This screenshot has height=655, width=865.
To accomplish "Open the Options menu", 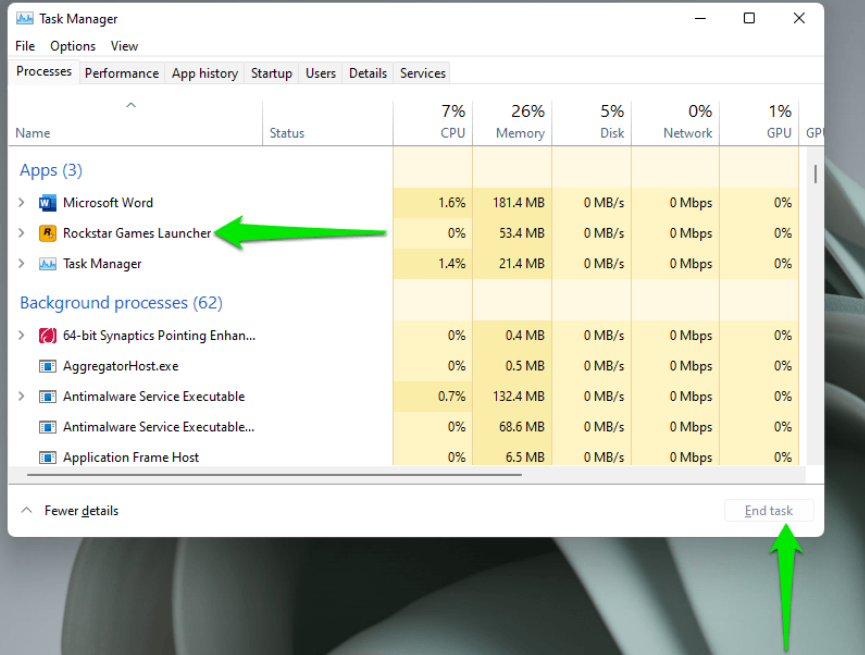I will pos(73,46).
